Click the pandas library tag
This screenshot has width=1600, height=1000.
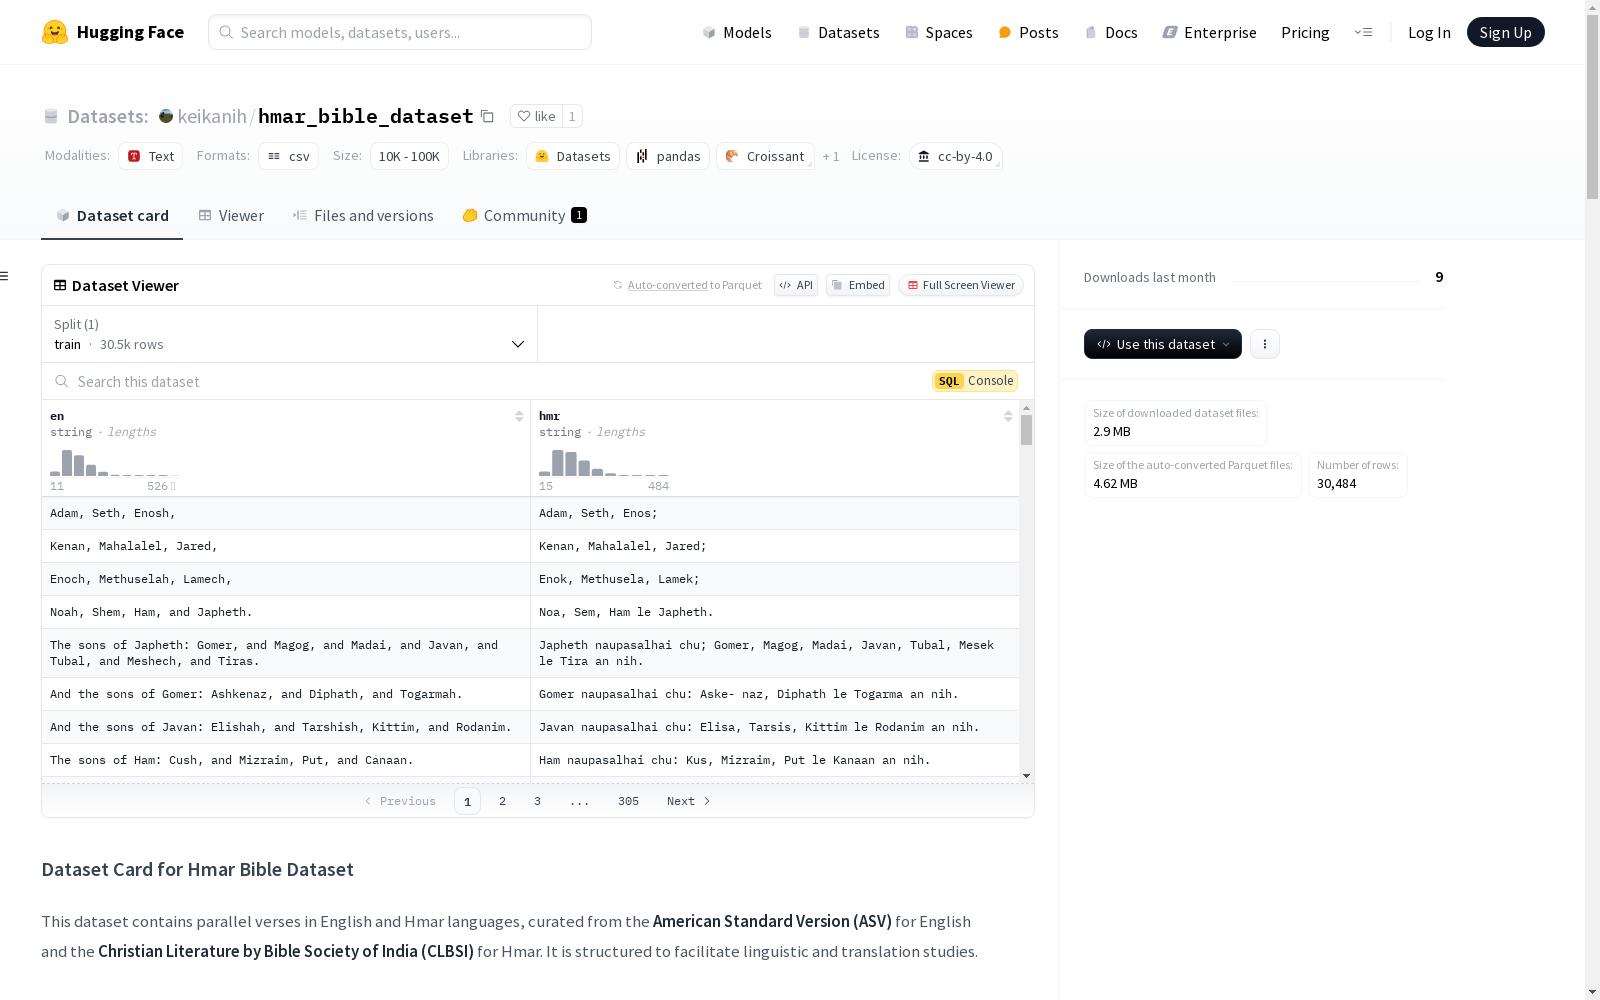[x=668, y=156]
